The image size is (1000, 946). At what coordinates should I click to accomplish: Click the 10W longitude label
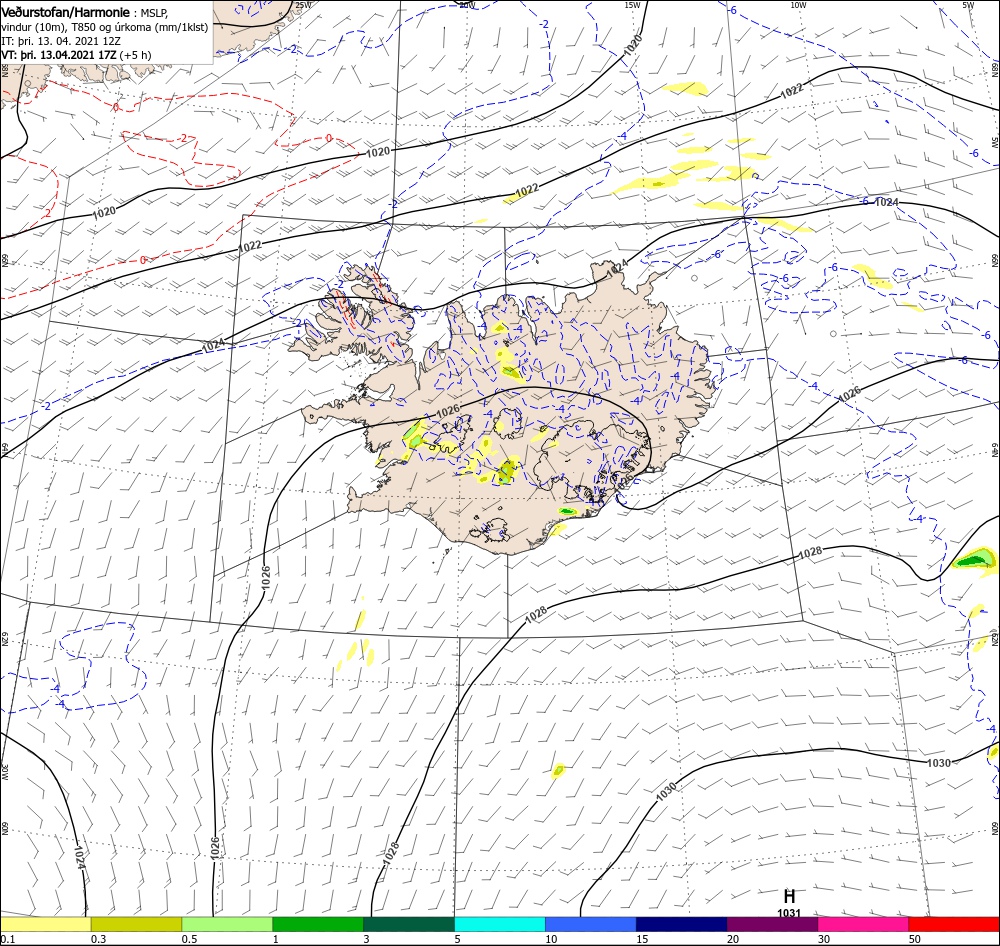coord(798,5)
